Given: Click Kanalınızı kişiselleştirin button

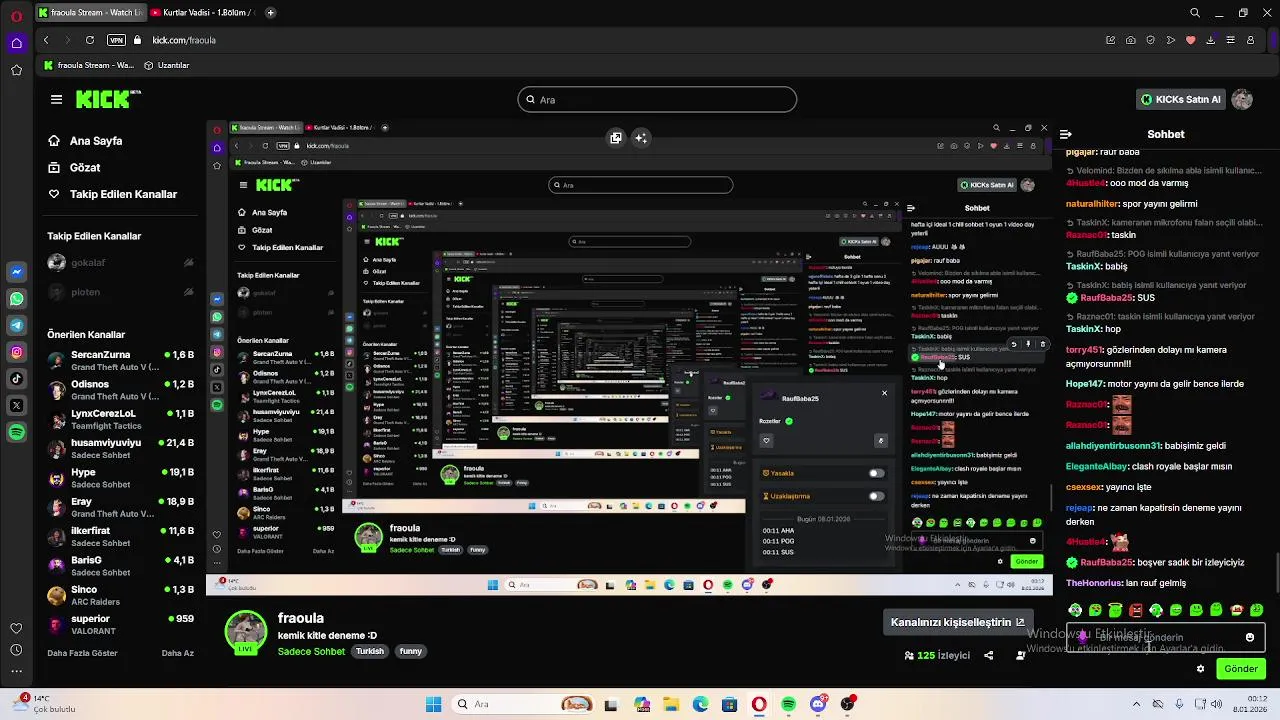Looking at the screenshot, I should pos(957,622).
